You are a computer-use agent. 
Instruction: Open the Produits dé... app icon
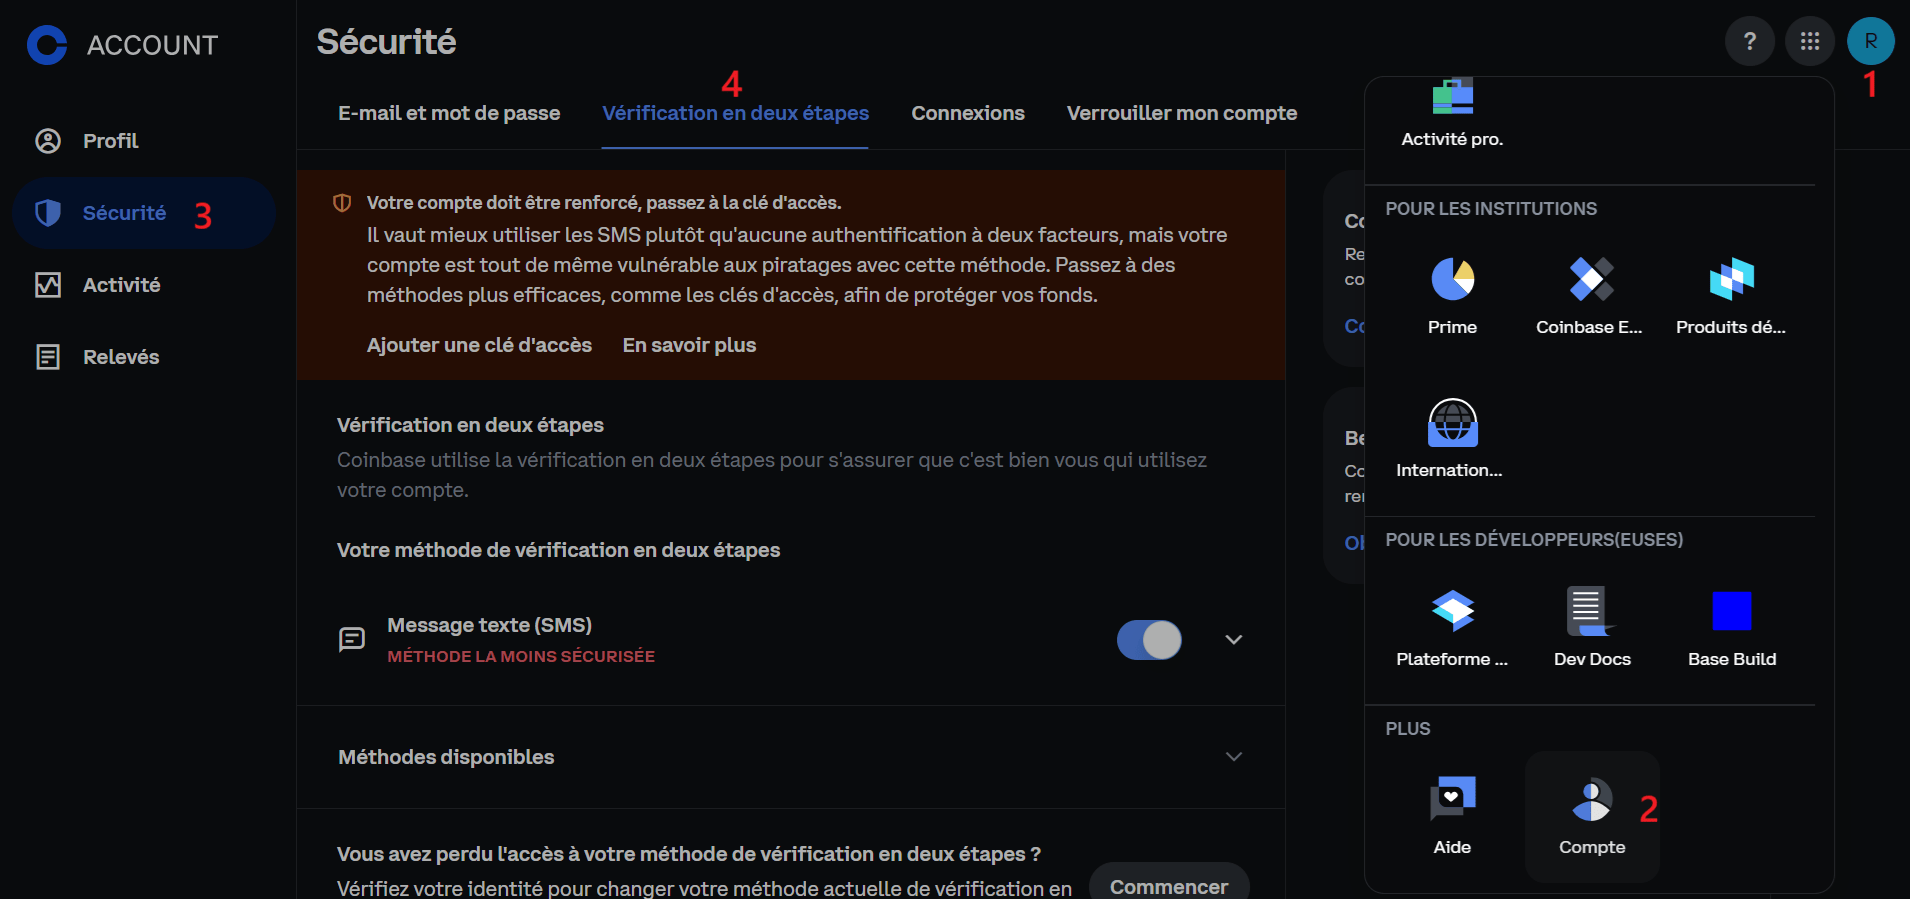[x=1732, y=279]
